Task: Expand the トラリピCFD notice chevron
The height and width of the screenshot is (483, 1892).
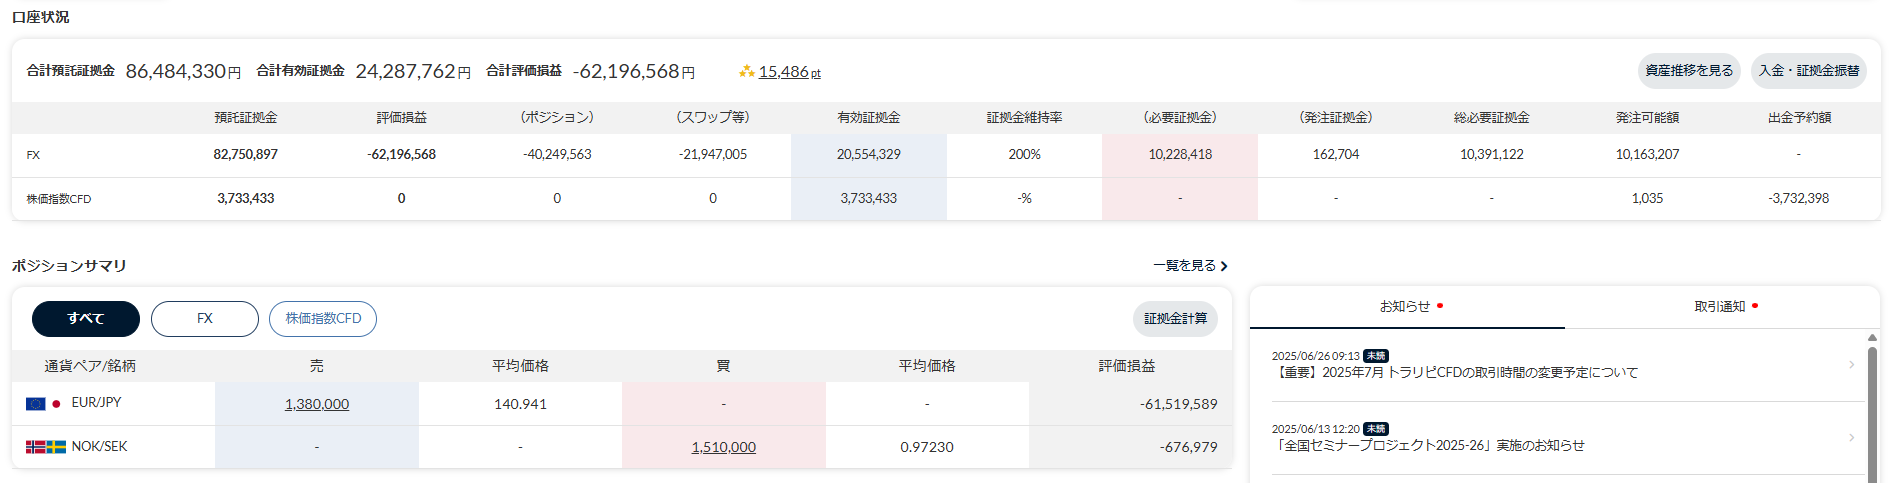Action: click(x=1852, y=365)
